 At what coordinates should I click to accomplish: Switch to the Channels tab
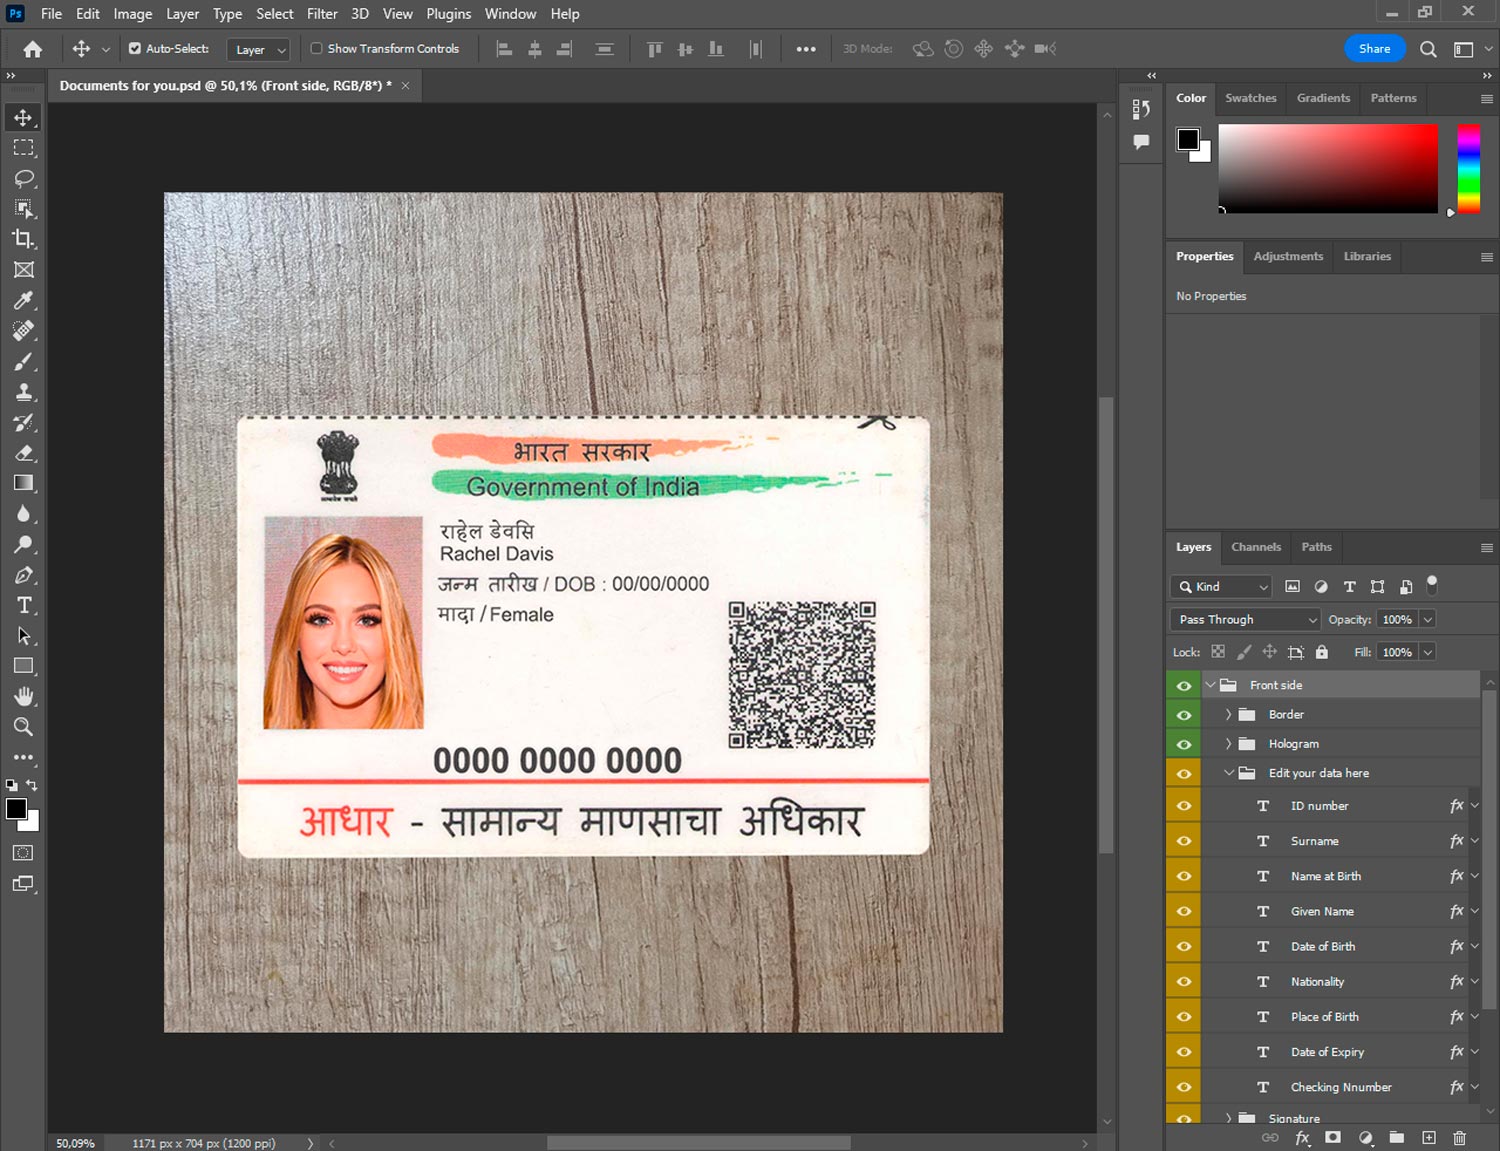point(1255,547)
